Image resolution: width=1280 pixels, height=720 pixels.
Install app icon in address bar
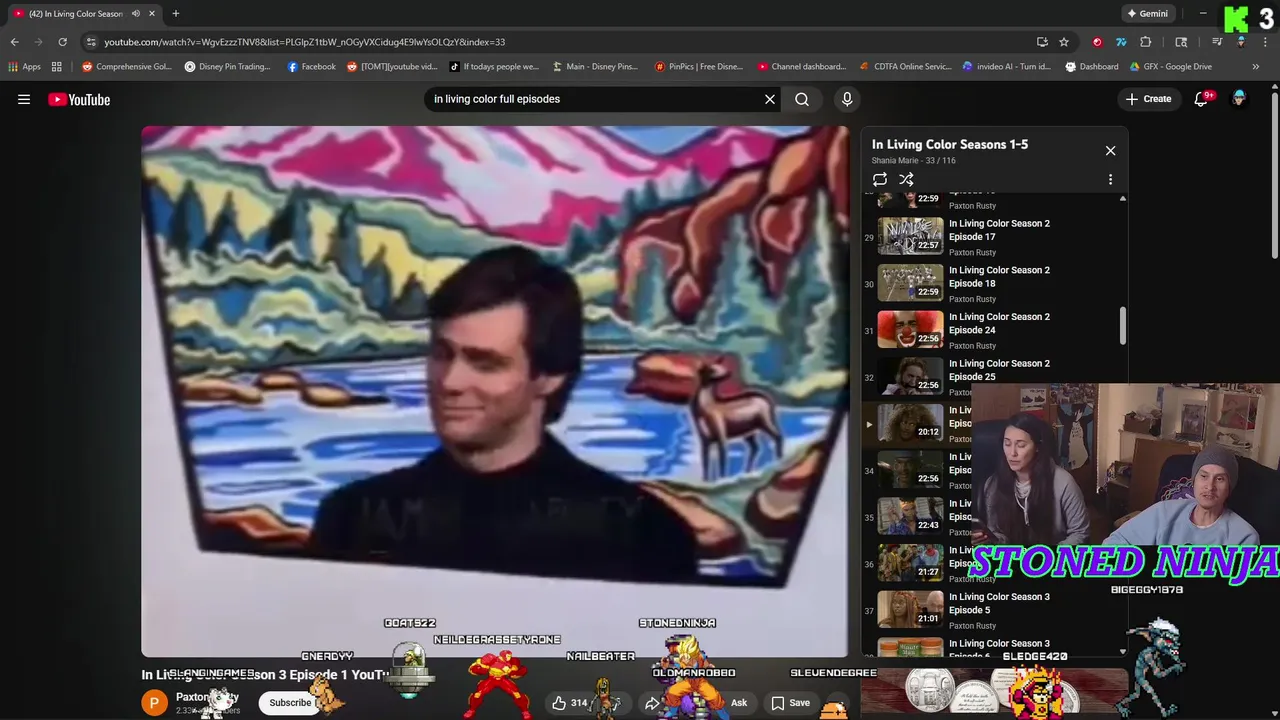point(1042,42)
